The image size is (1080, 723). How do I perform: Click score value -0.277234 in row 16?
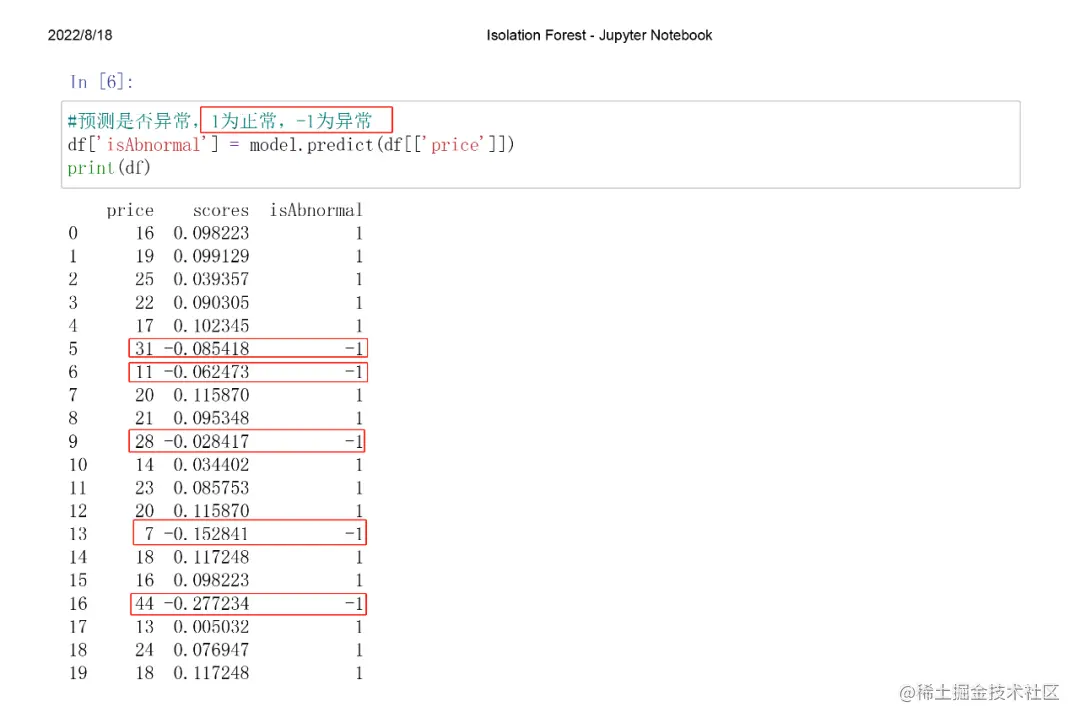206,604
